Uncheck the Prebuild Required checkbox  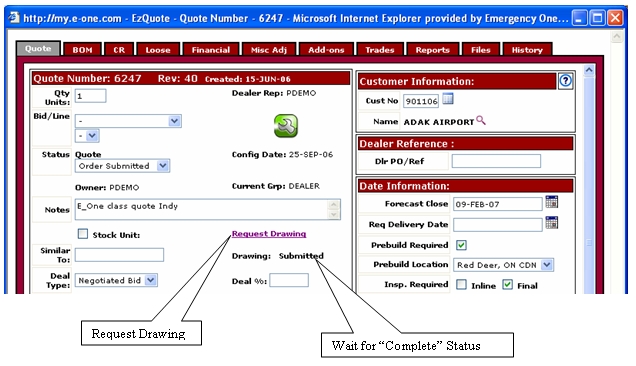[x=461, y=245]
